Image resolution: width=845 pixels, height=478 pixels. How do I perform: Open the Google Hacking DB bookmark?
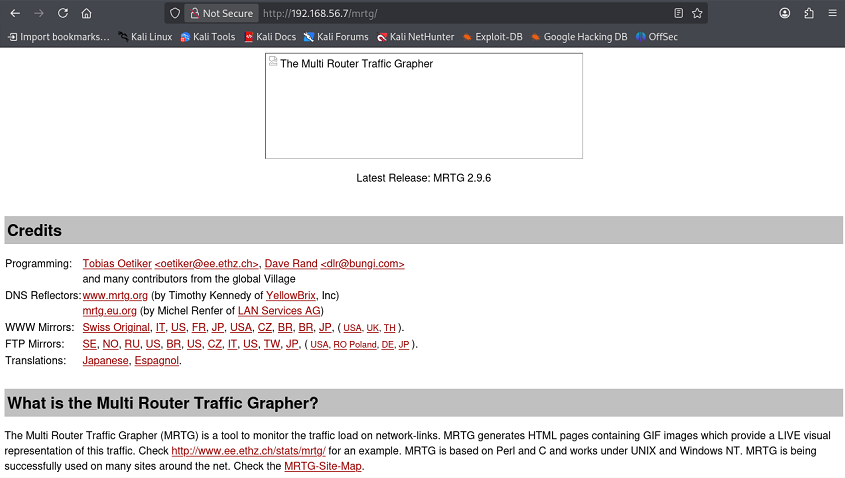click(x=579, y=37)
